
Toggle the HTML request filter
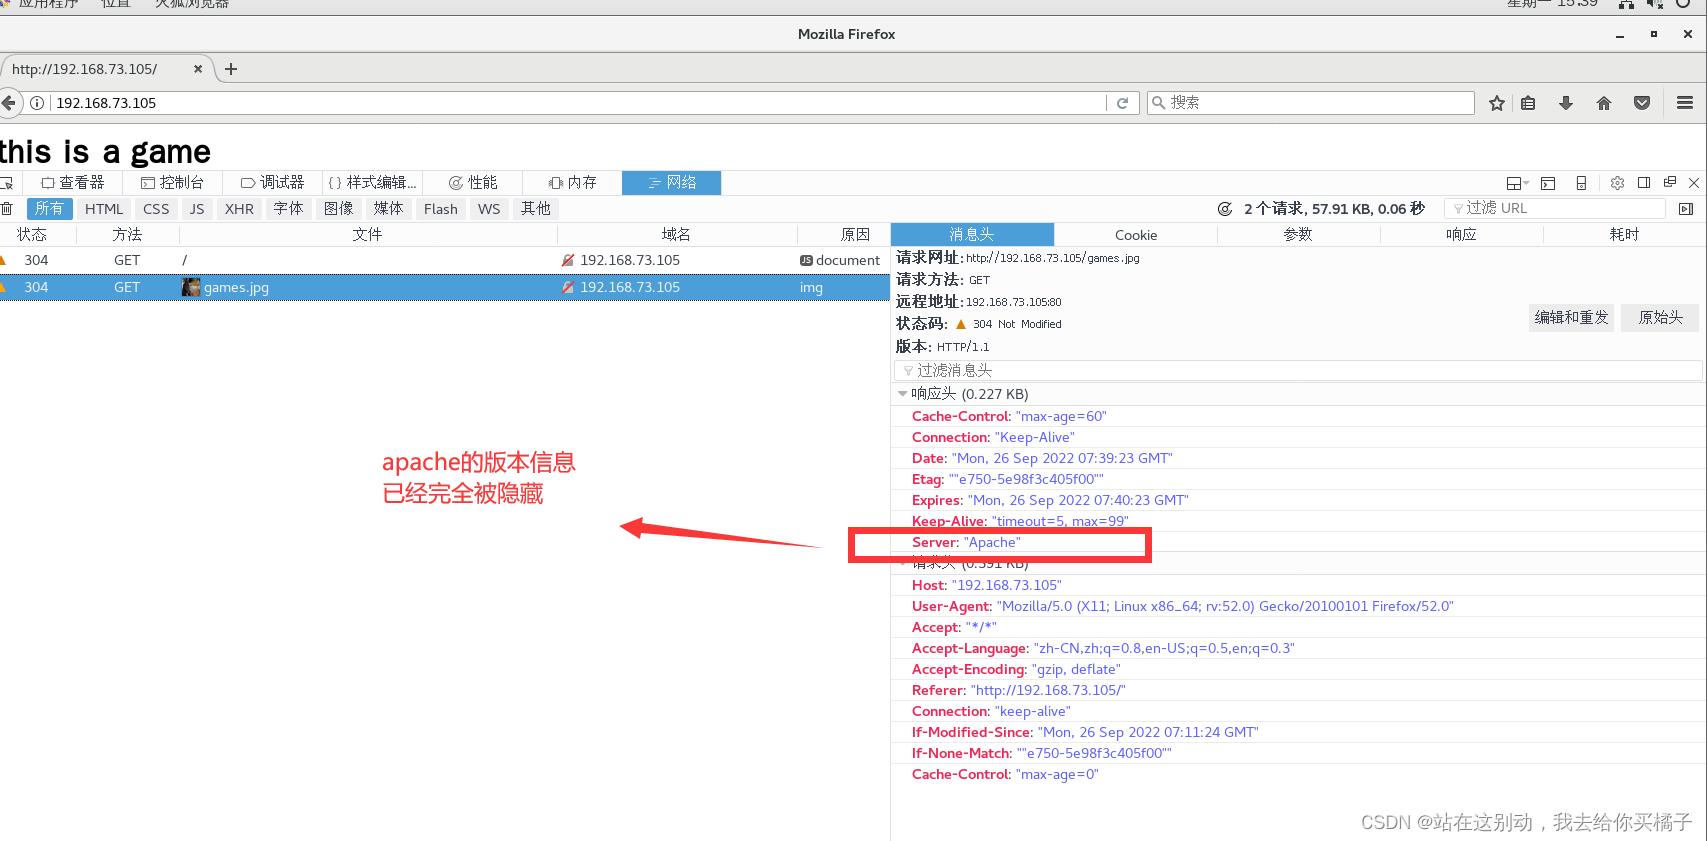[x=104, y=209]
